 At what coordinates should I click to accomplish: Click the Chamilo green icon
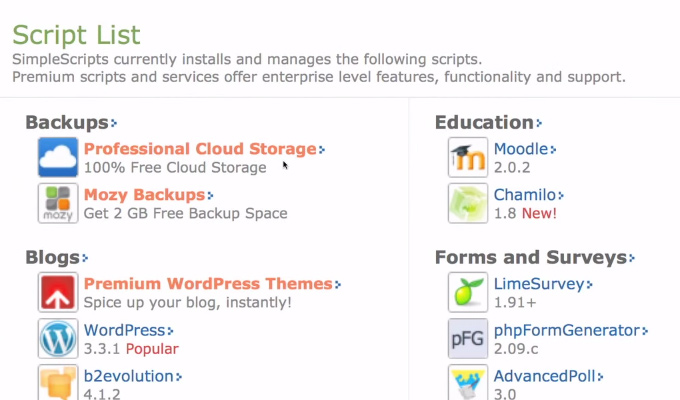[x=468, y=203]
